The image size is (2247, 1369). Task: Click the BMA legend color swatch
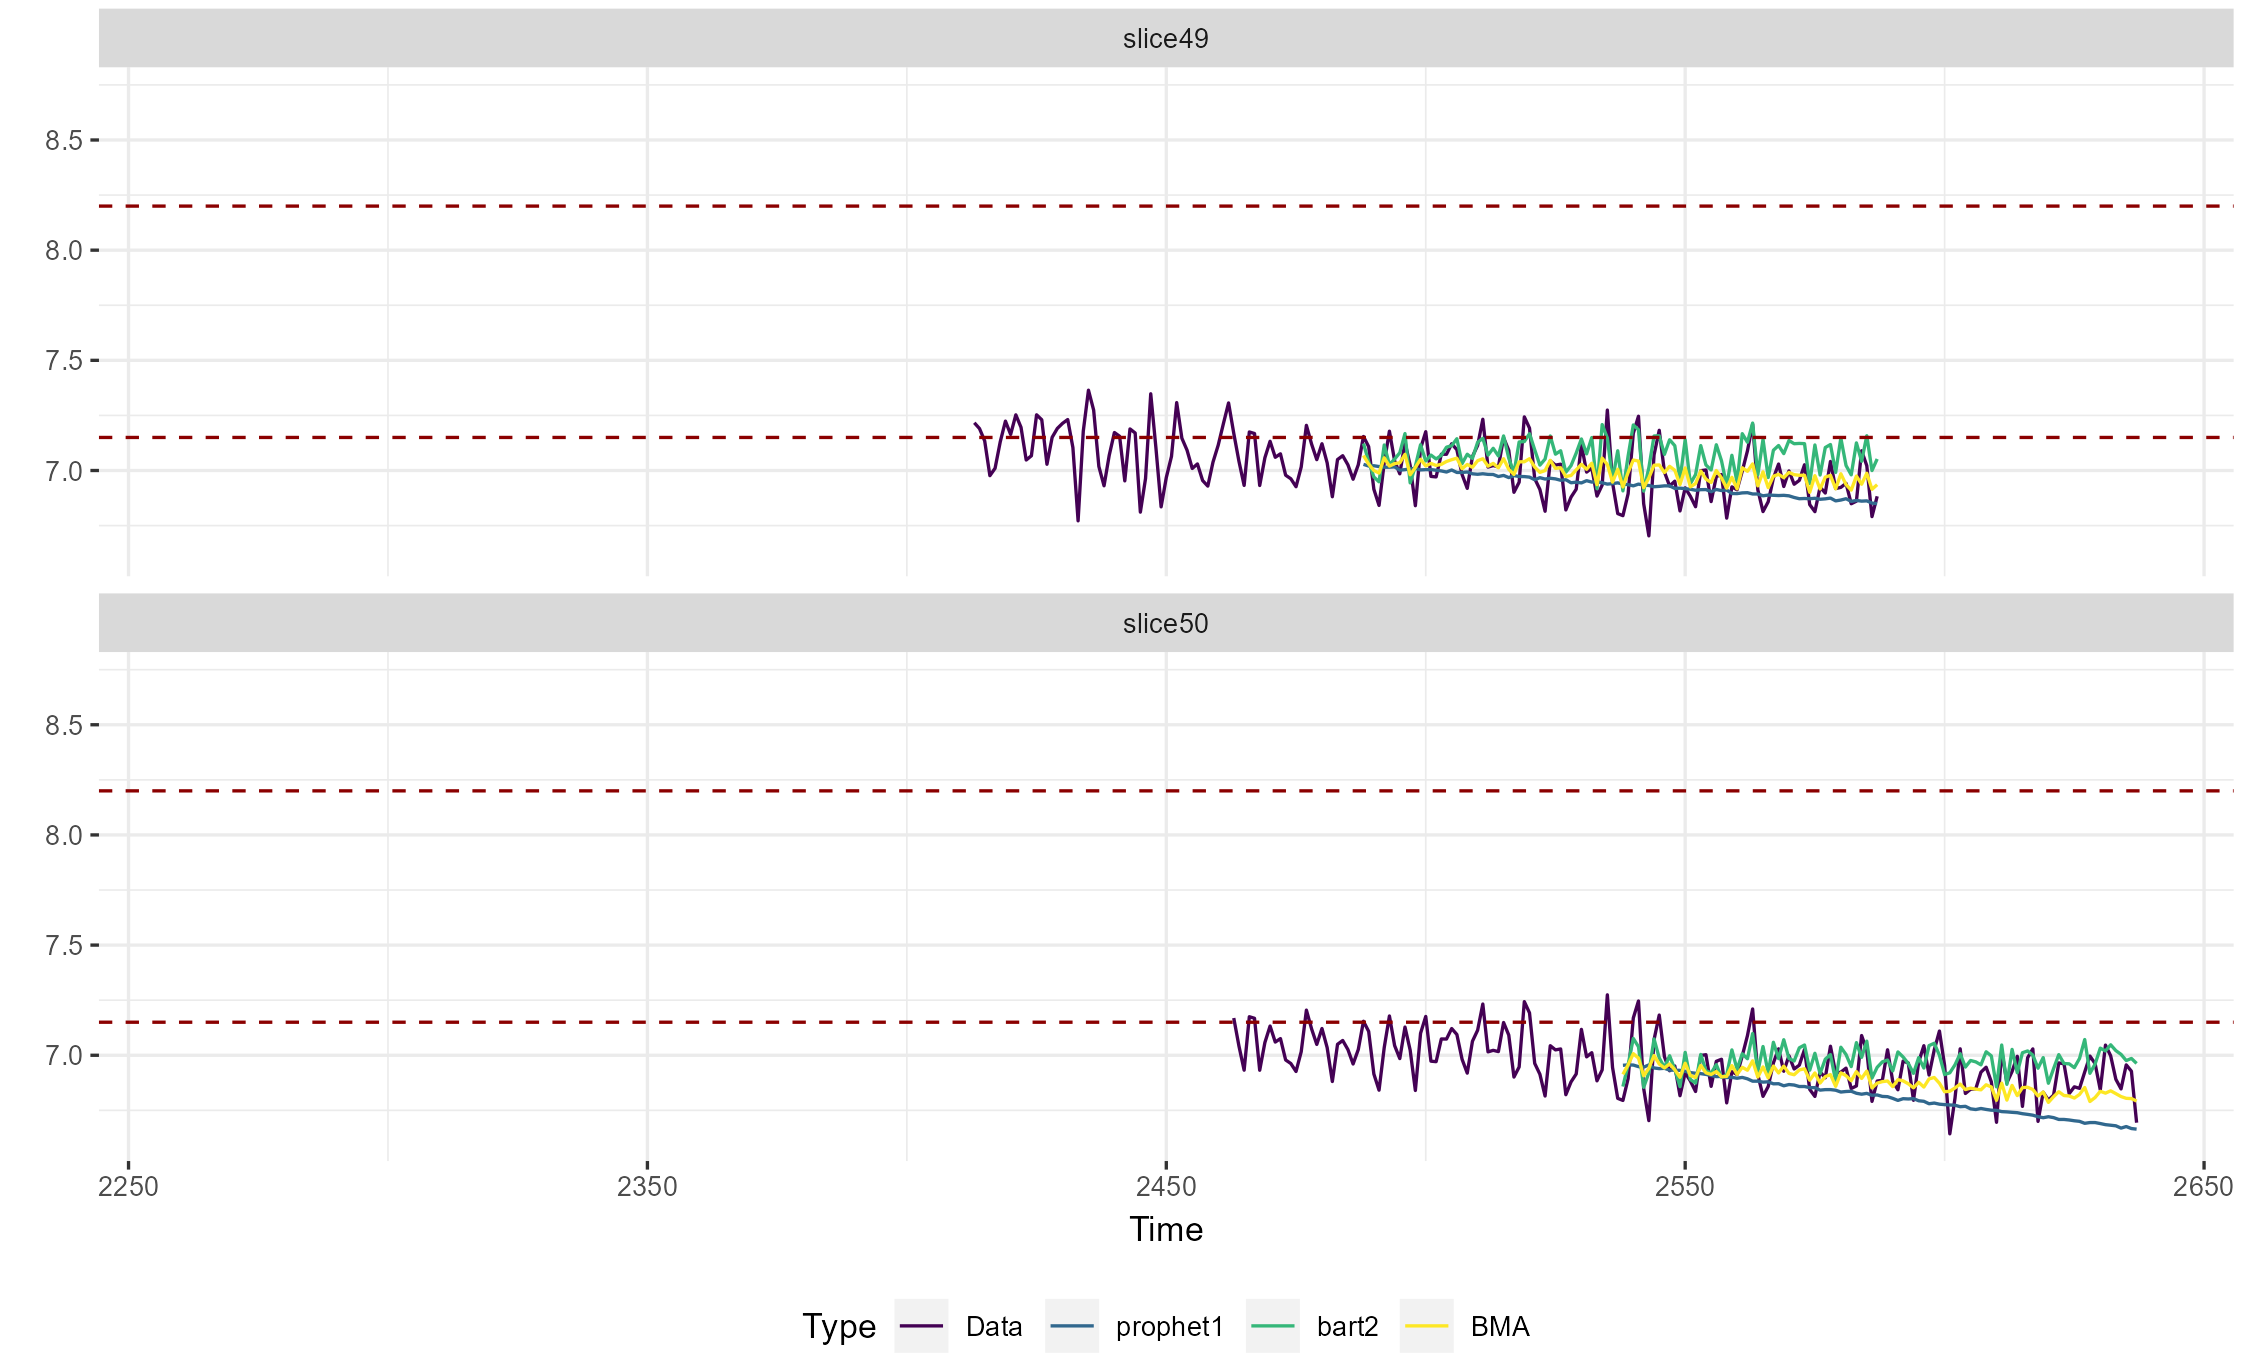pos(1426,1326)
